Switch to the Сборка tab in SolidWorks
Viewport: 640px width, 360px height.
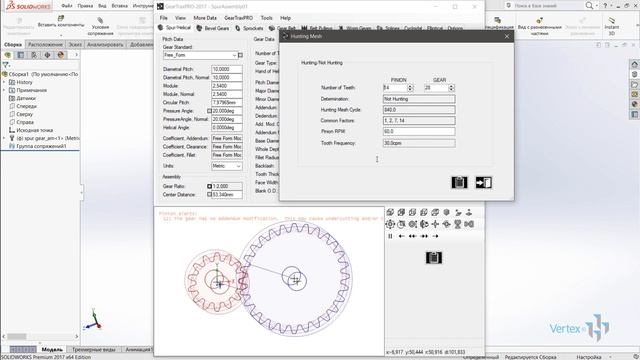coord(13,44)
